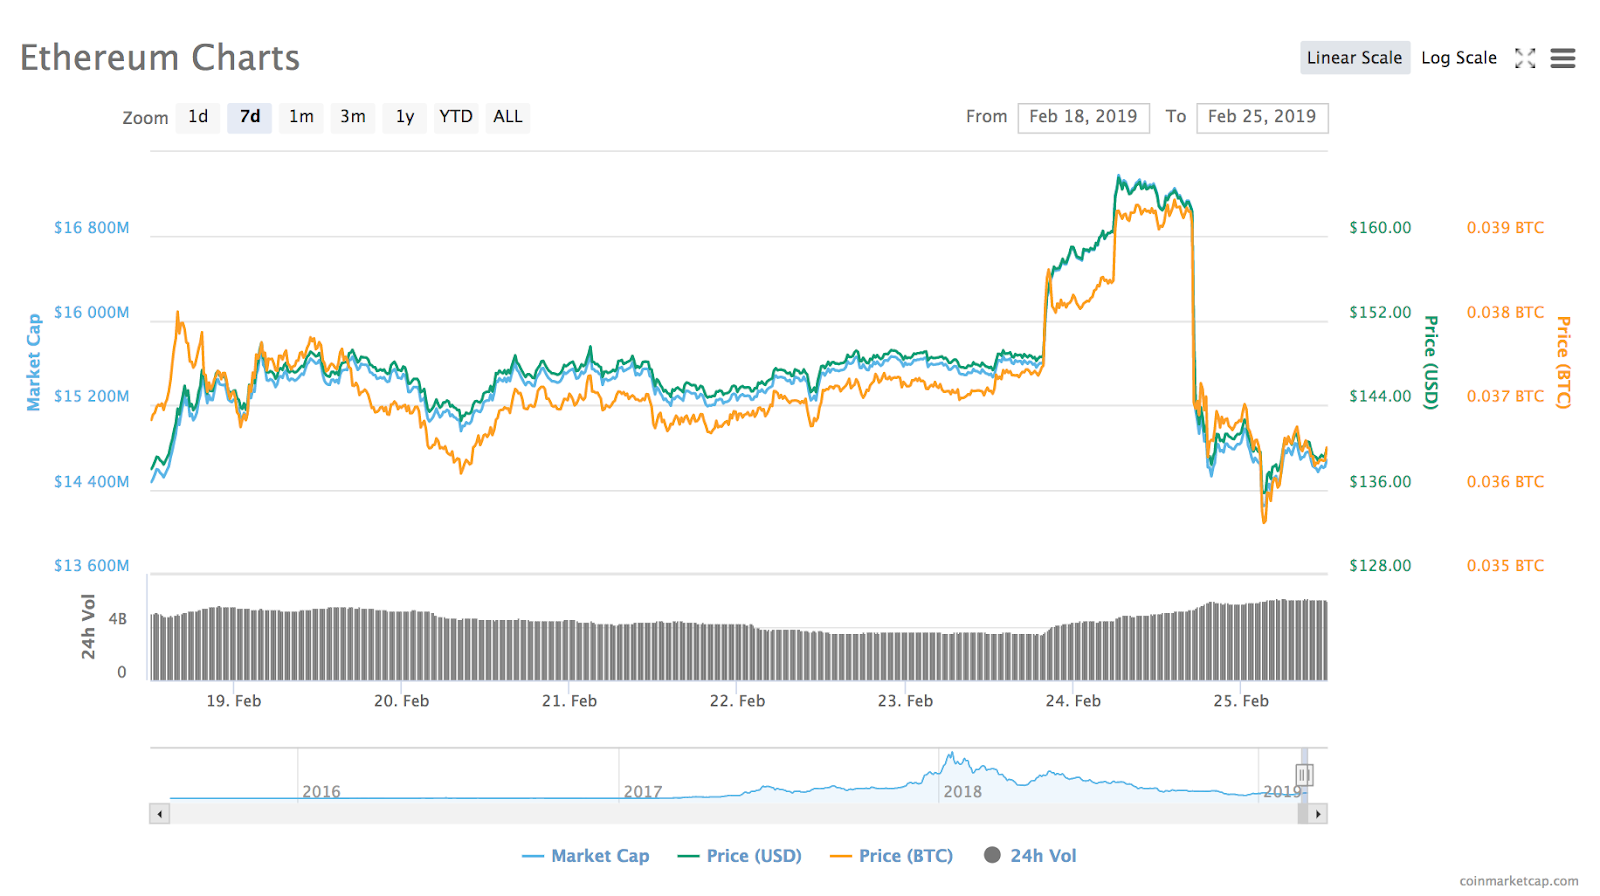
Task: Click the $160.00 price axis label
Action: tap(1380, 228)
